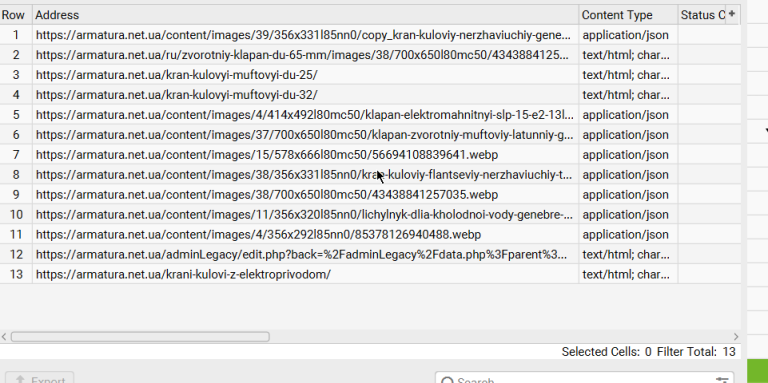Click the text/html content type in row 2
Image resolution: width=768 pixels, height=383 pixels.
(628, 55)
